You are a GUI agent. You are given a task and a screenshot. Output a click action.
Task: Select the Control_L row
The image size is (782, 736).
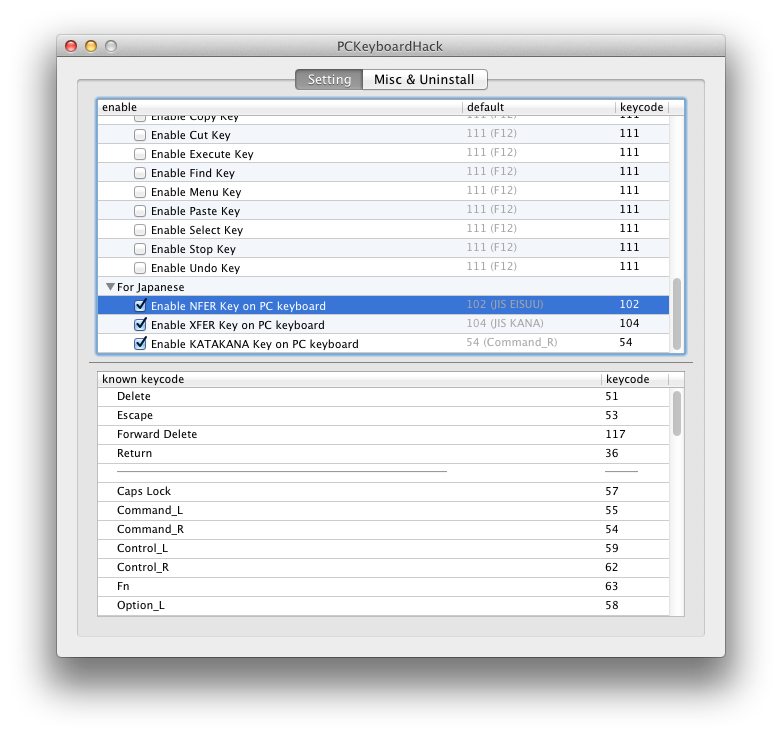(383, 548)
